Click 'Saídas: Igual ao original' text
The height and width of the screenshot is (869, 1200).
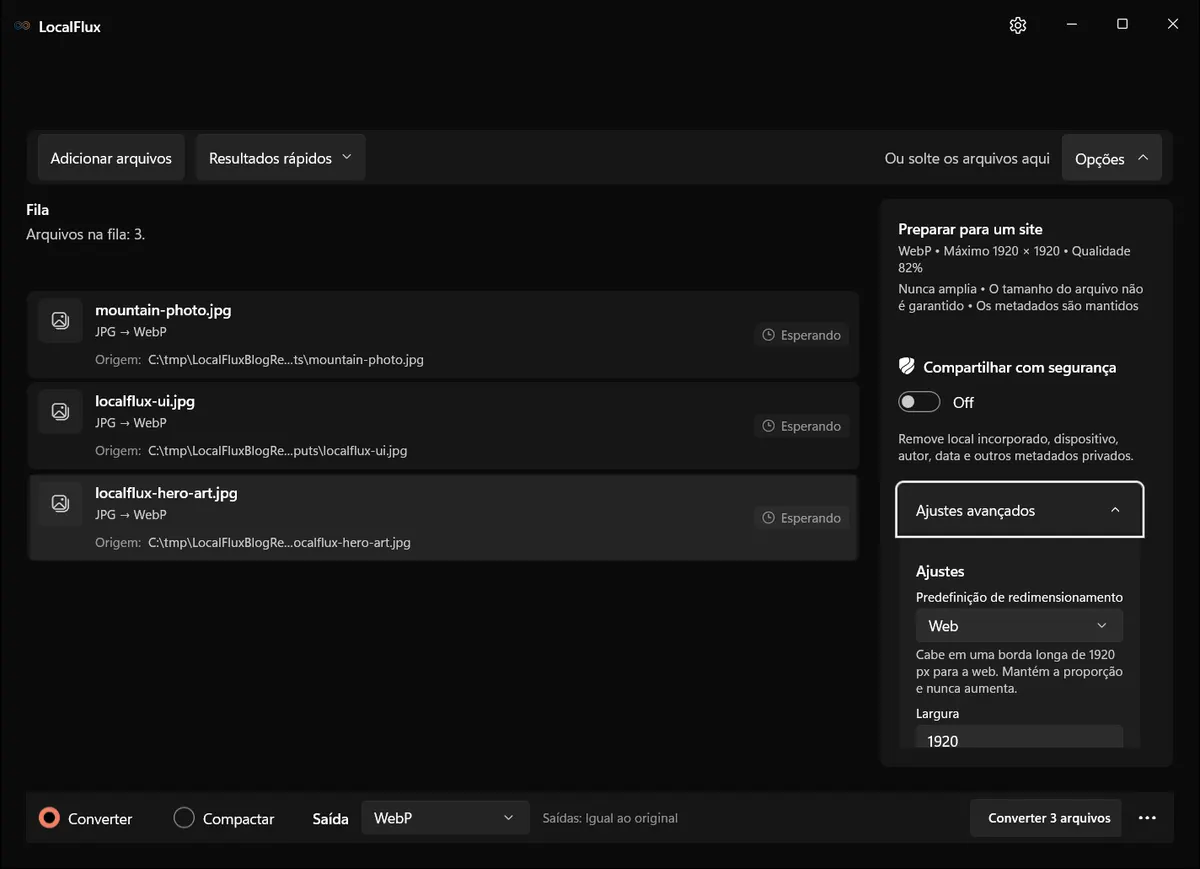(x=610, y=818)
